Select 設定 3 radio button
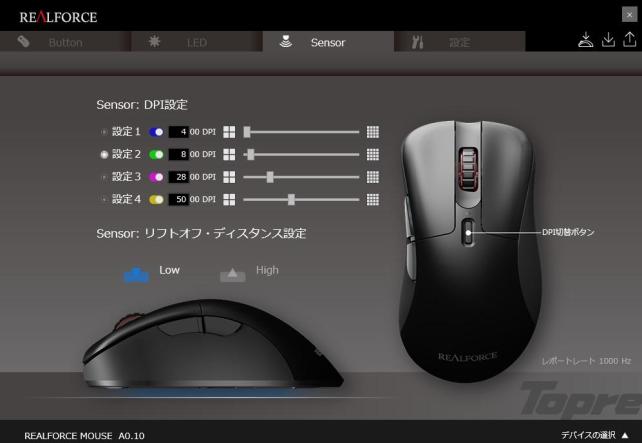 tap(104, 177)
